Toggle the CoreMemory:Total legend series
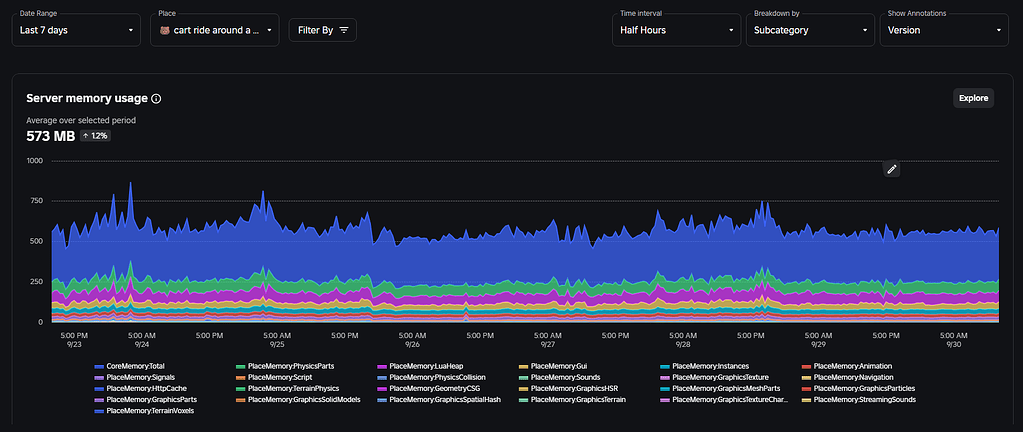Screen dimensions: 1023x432 [128, 366]
